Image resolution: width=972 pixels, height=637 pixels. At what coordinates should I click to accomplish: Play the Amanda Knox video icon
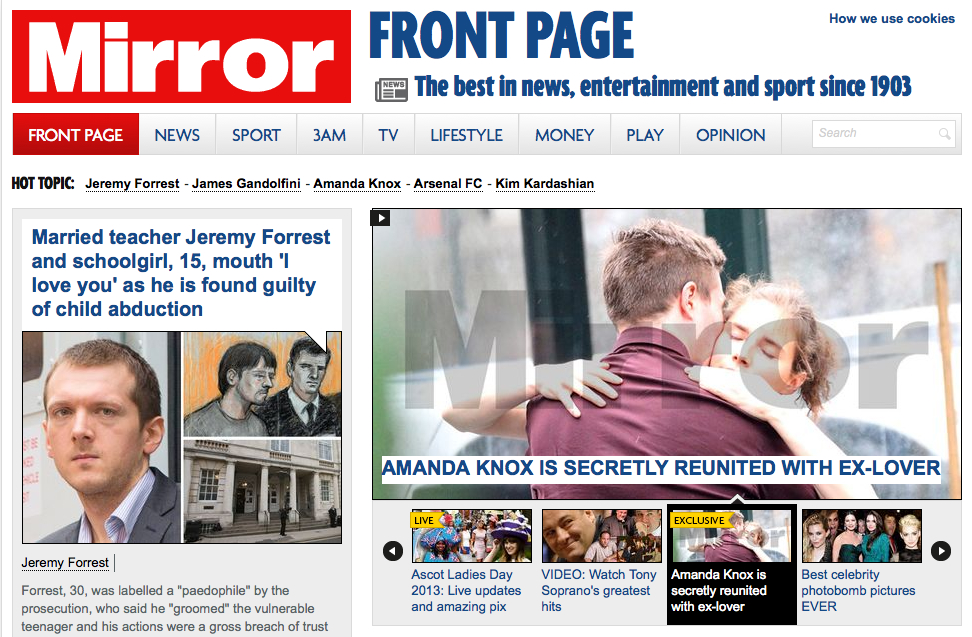(380, 218)
